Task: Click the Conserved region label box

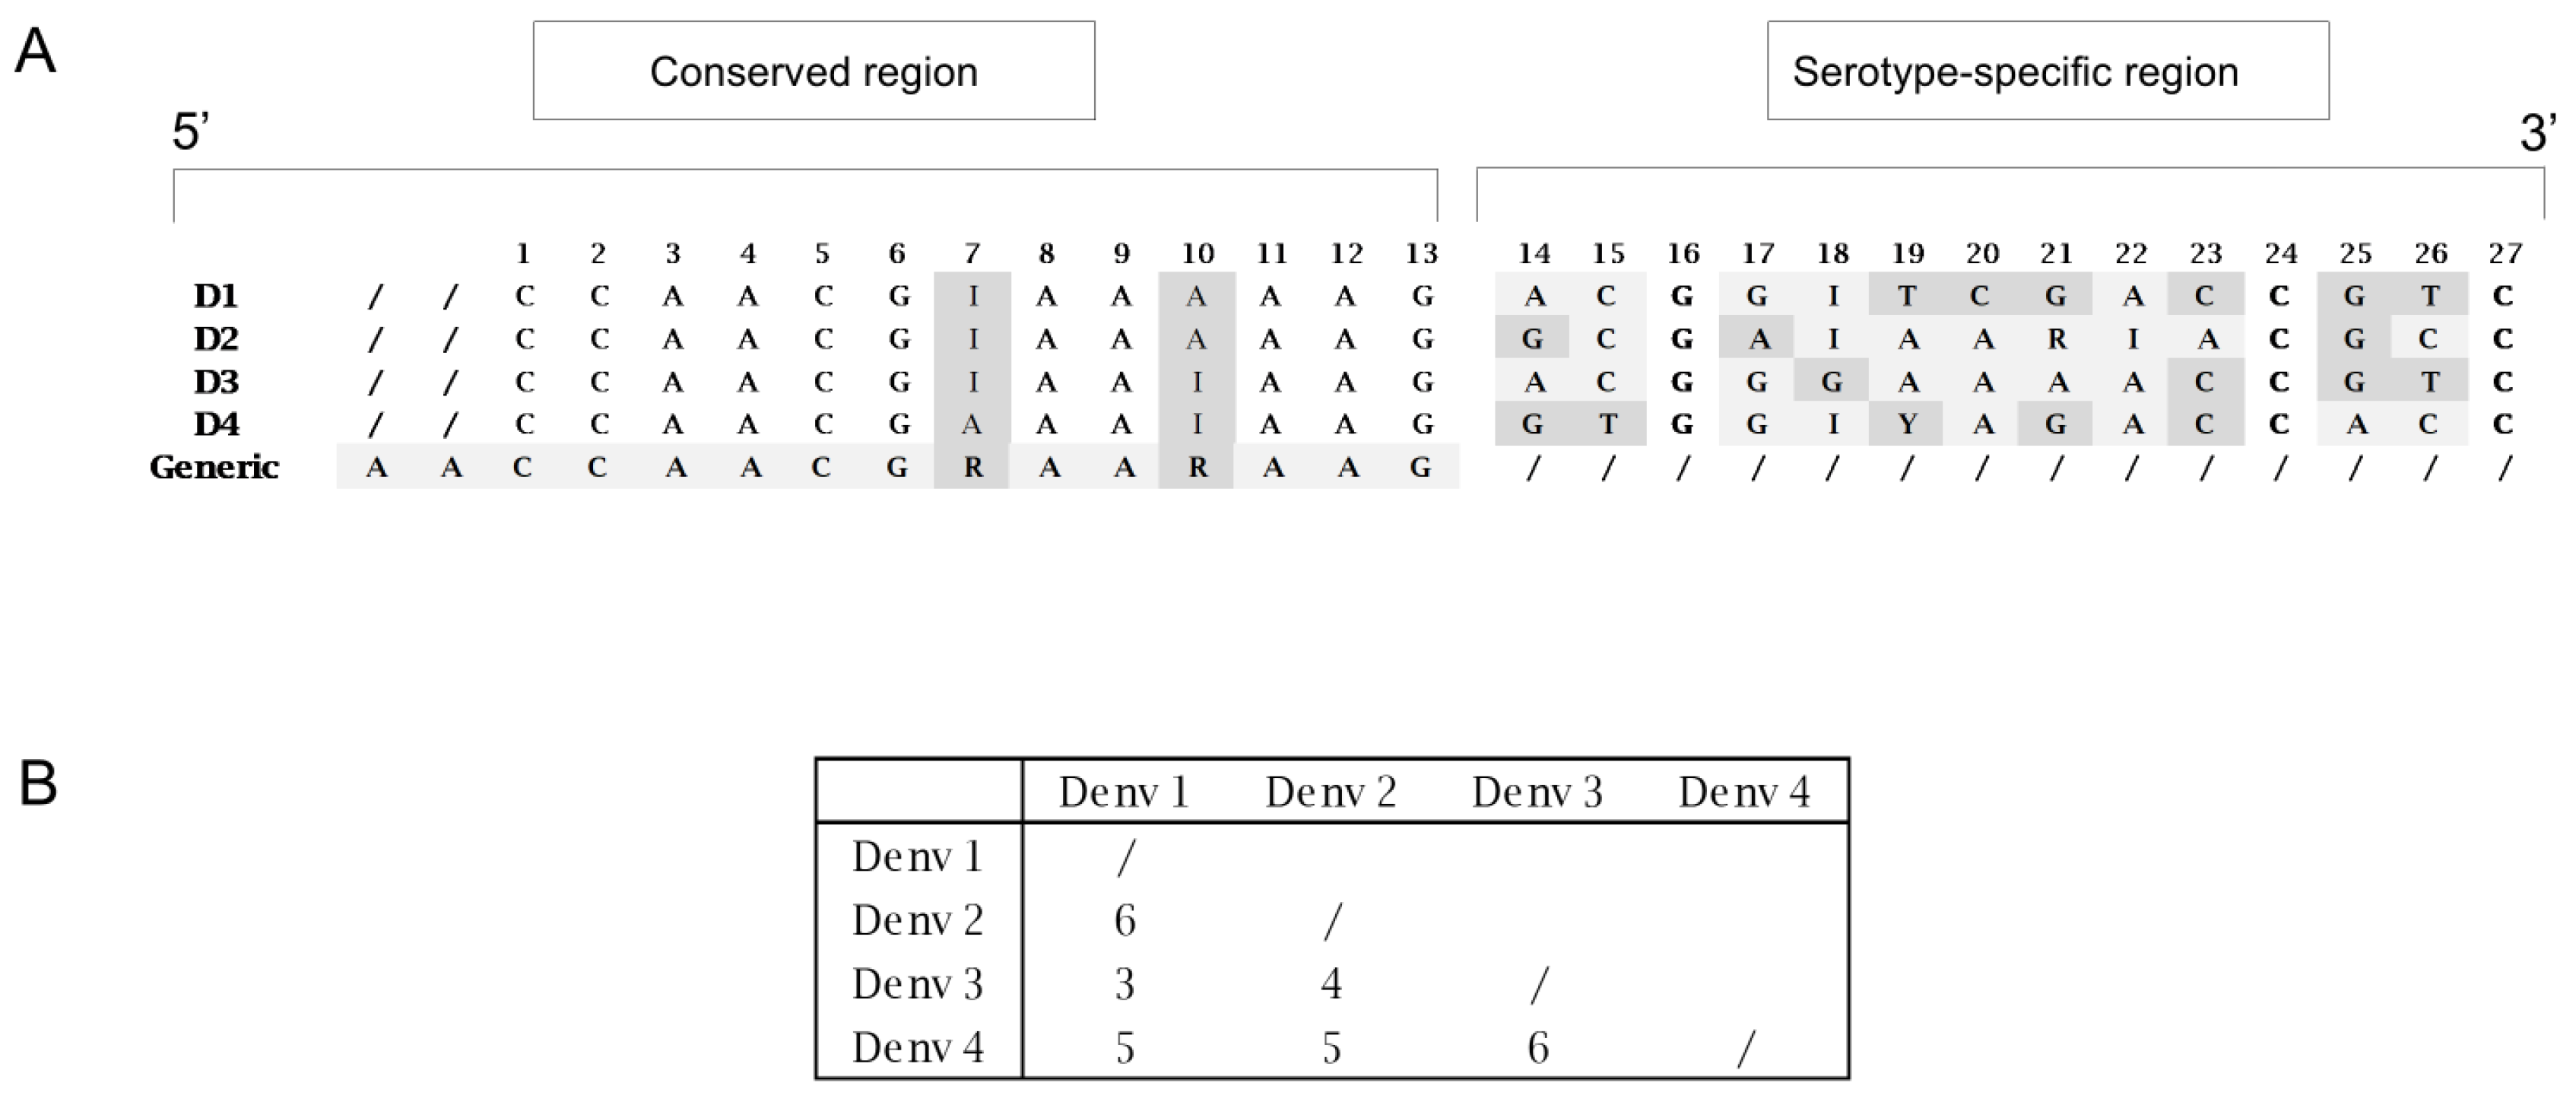Action: tap(813, 71)
